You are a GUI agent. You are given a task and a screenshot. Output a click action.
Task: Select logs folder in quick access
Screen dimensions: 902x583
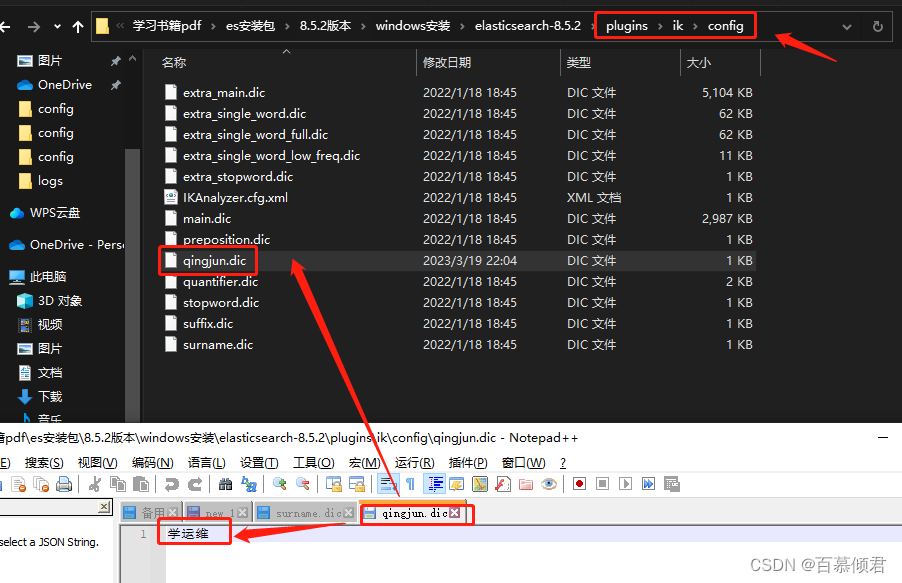pyautogui.click(x=50, y=181)
